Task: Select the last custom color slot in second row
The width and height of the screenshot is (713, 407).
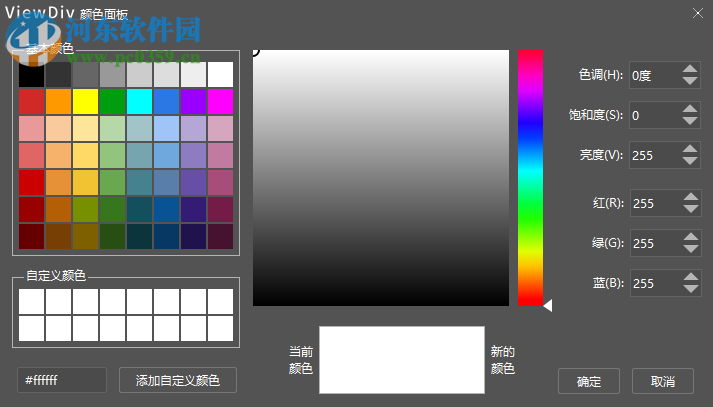Action: [x=221, y=328]
